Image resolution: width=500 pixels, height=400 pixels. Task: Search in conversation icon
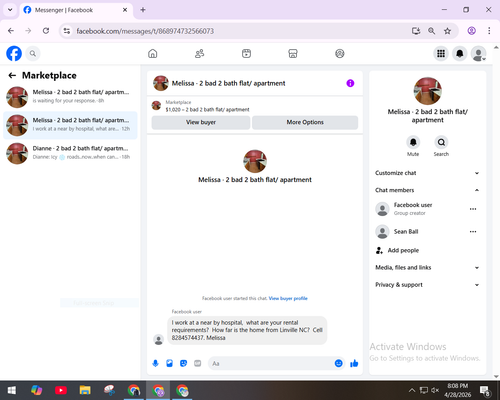[441, 142]
